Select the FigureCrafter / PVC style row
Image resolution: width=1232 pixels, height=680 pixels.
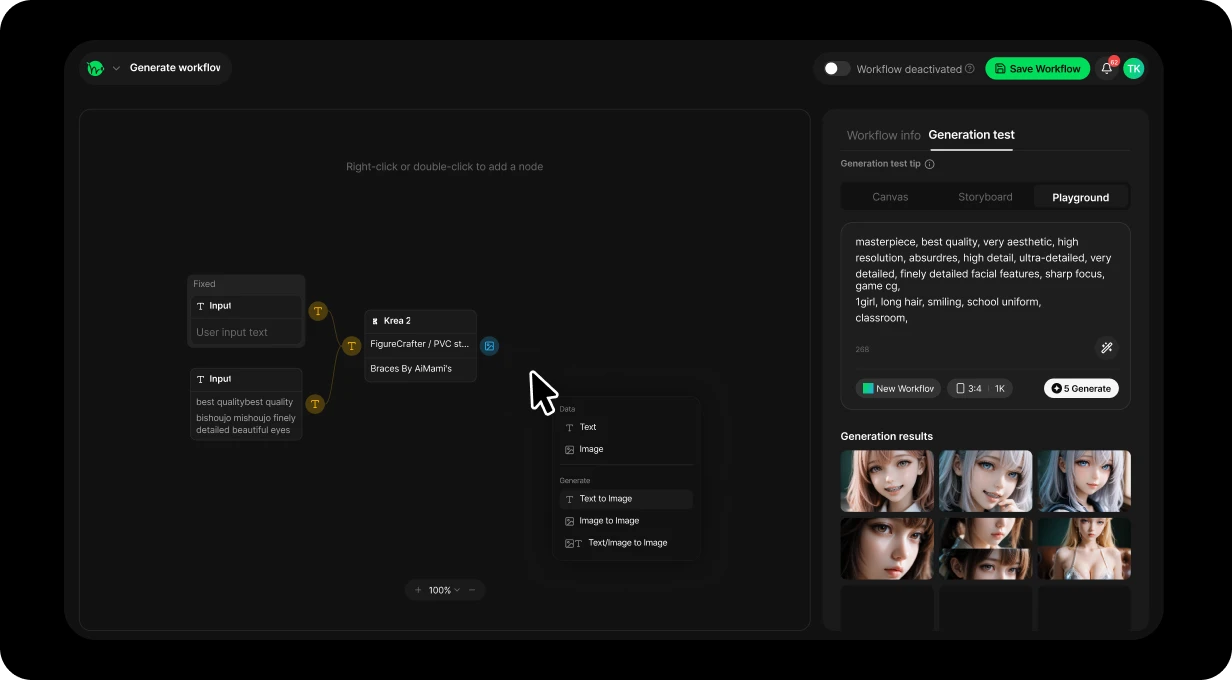click(420, 344)
